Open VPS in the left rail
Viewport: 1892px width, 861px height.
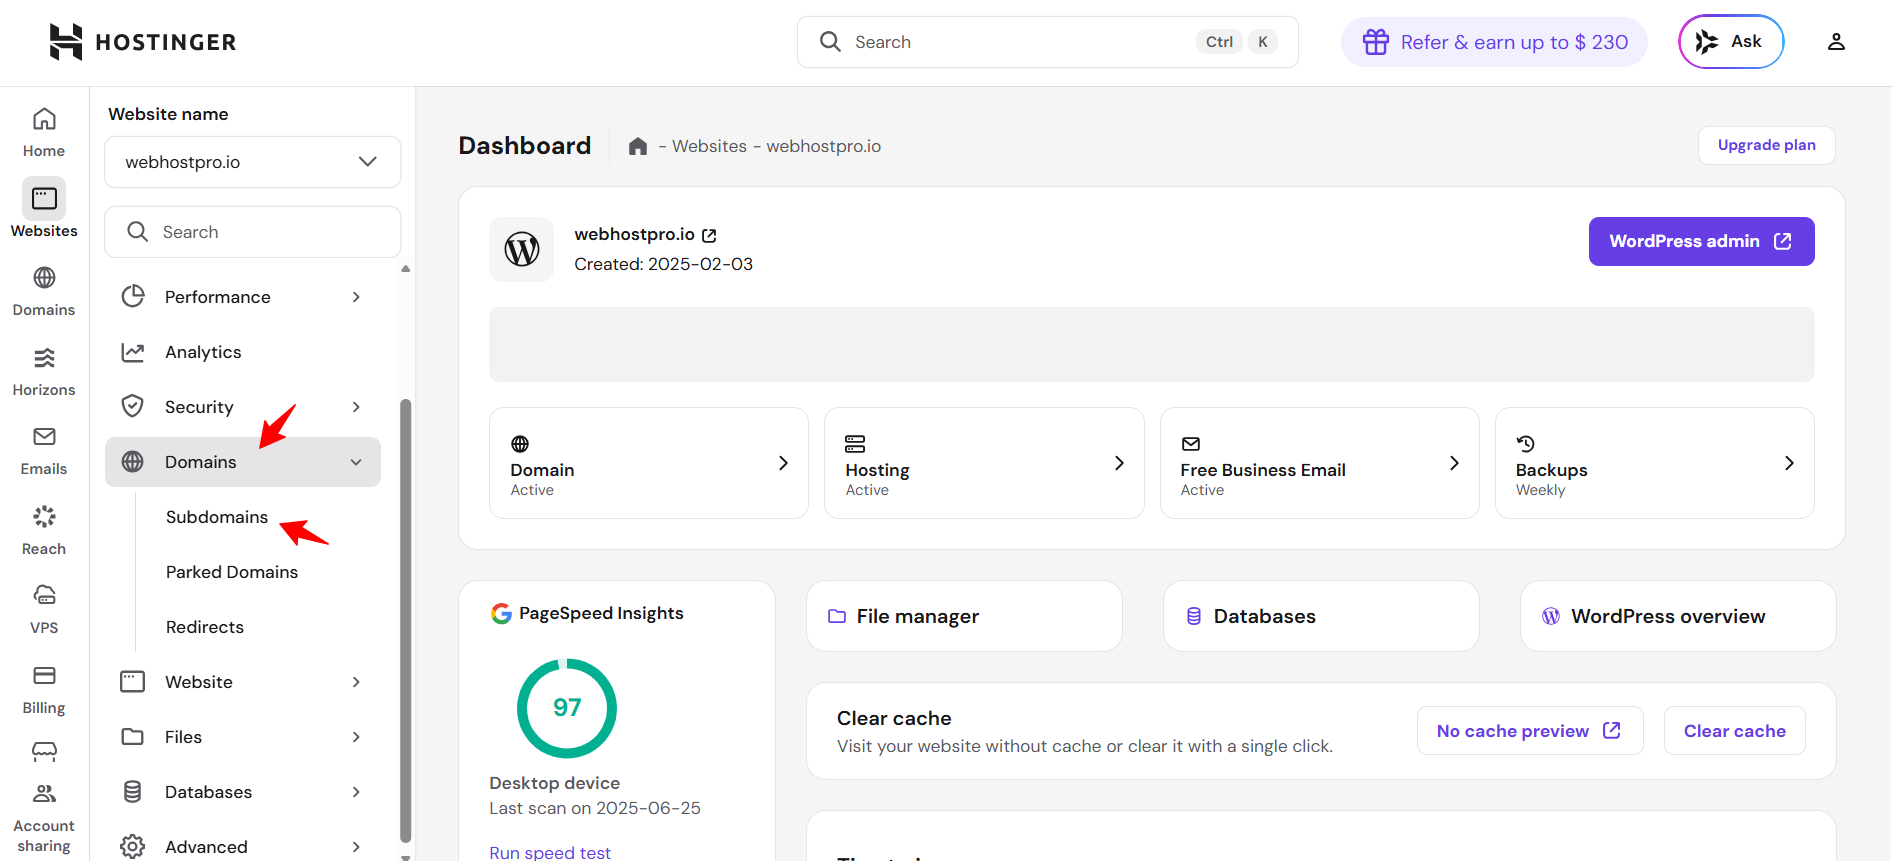tap(44, 609)
